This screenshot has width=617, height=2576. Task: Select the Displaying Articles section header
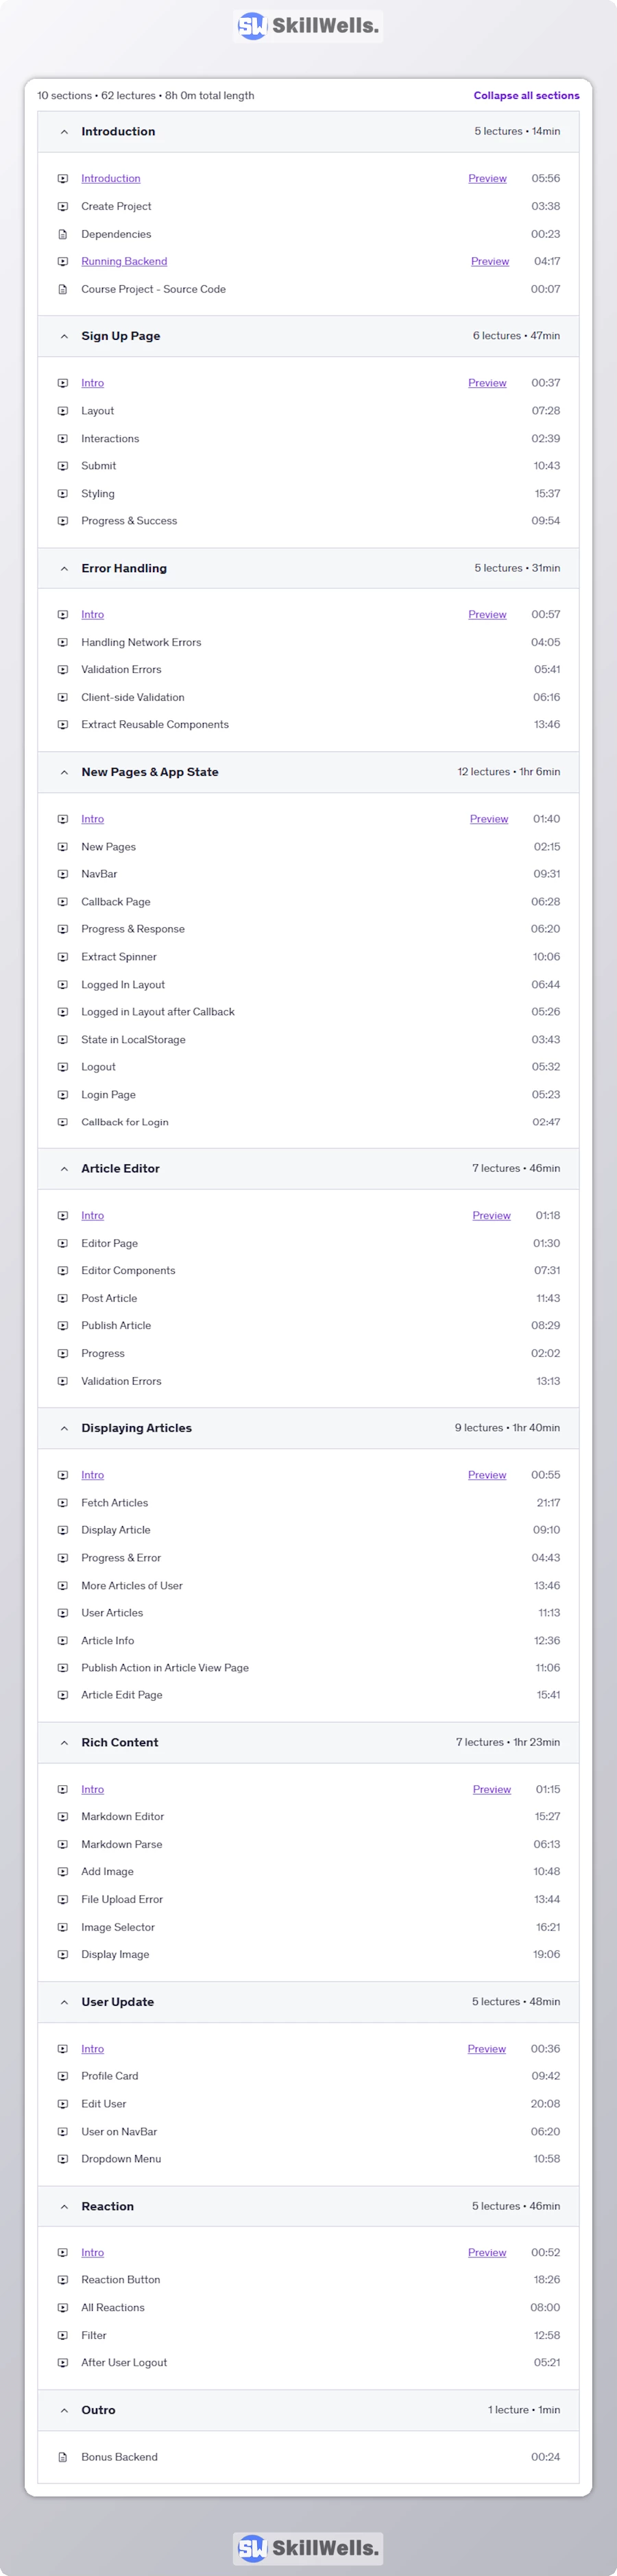(x=308, y=1428)
